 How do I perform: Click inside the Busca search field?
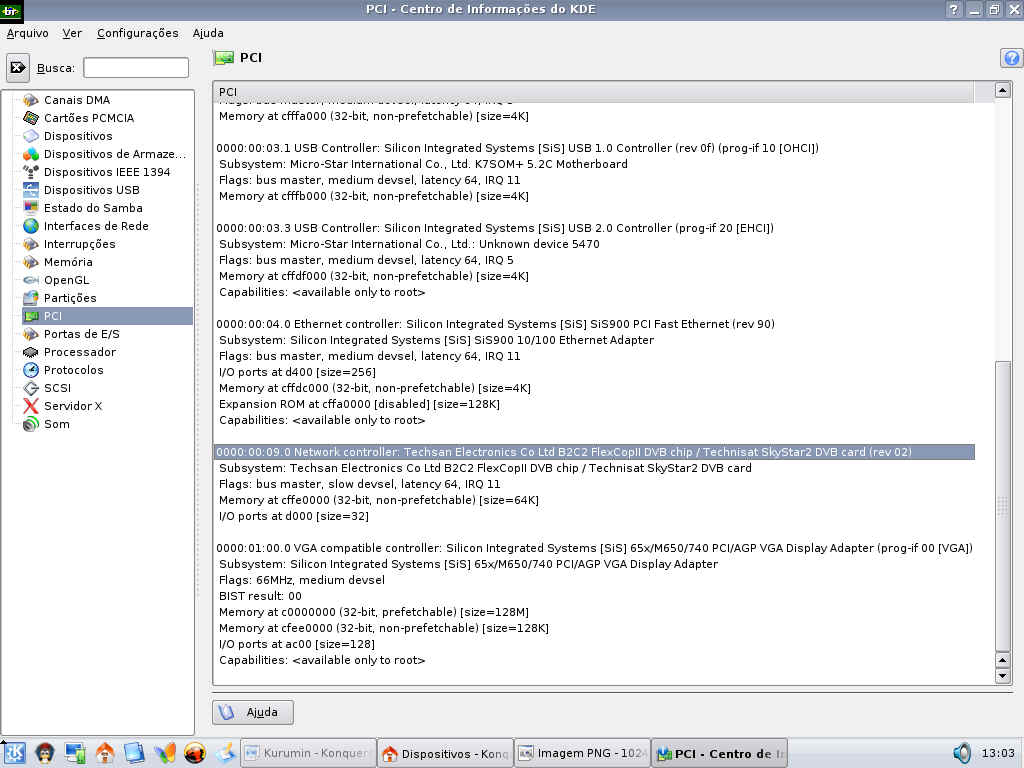136,68
